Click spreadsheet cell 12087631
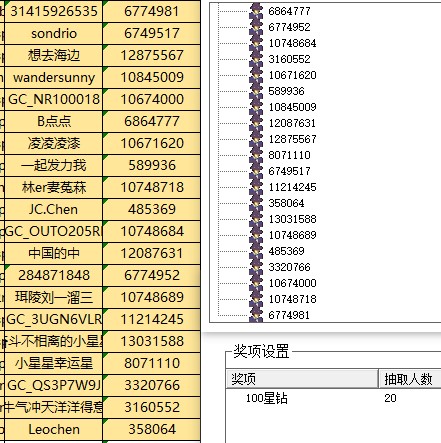 (152, 253)
